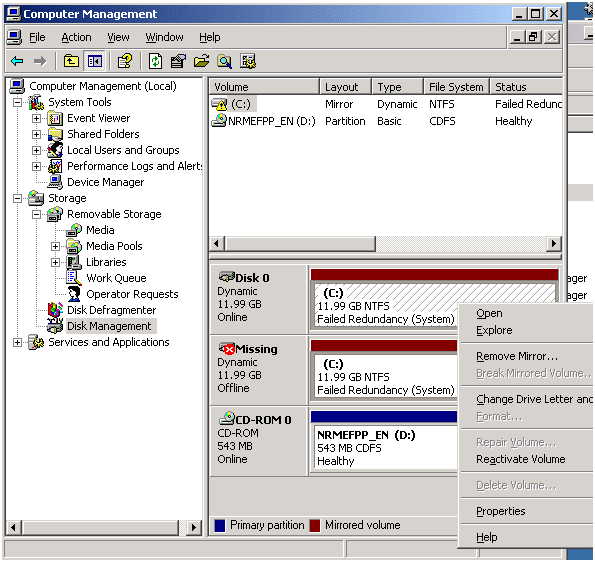
Task: Click the Back arrow toolbar icon
Action: point(17,61)
